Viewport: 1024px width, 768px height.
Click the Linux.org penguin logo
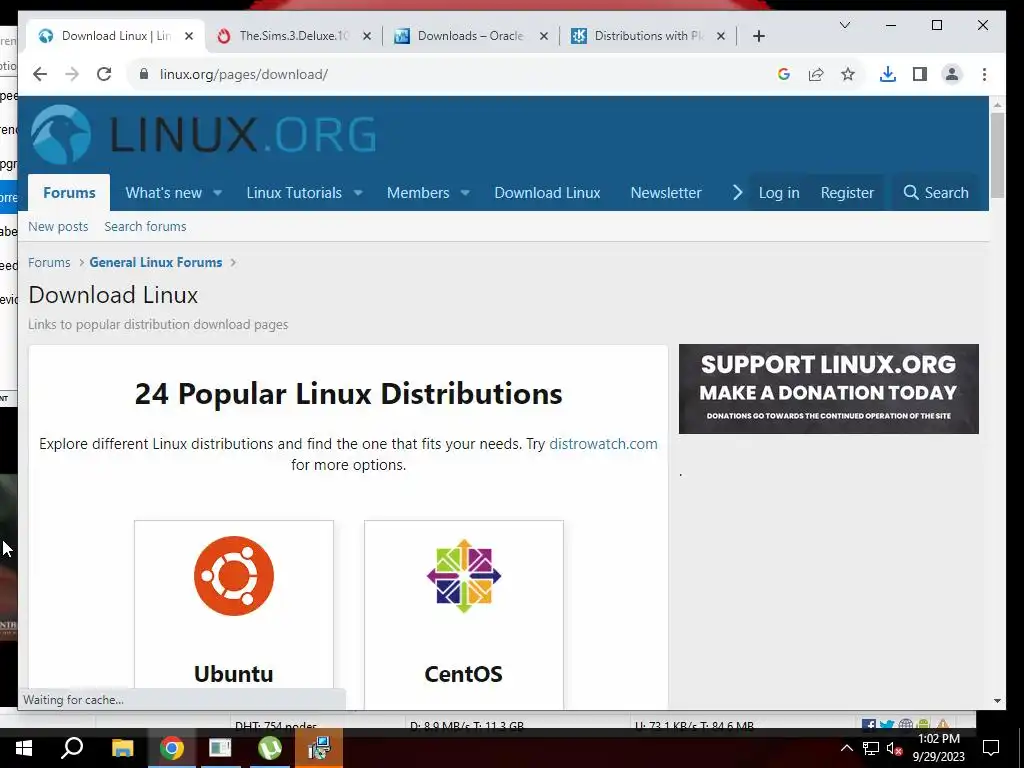pos(61,134)
